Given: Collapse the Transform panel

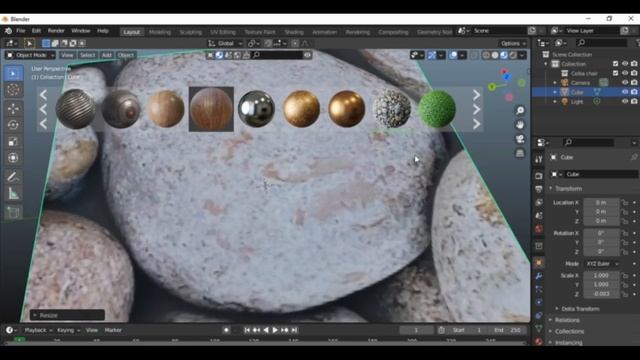Looking at the screenshot, I should click(568, 189).
